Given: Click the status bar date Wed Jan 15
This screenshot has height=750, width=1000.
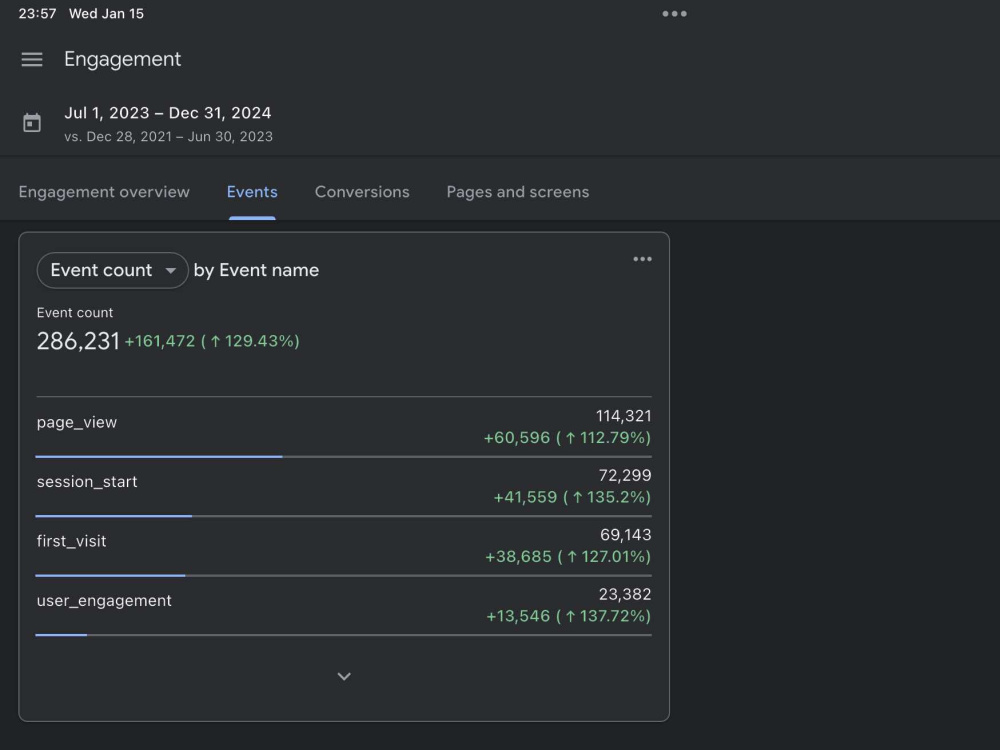Looking at the screenshot, I should [x=107, y=13].
